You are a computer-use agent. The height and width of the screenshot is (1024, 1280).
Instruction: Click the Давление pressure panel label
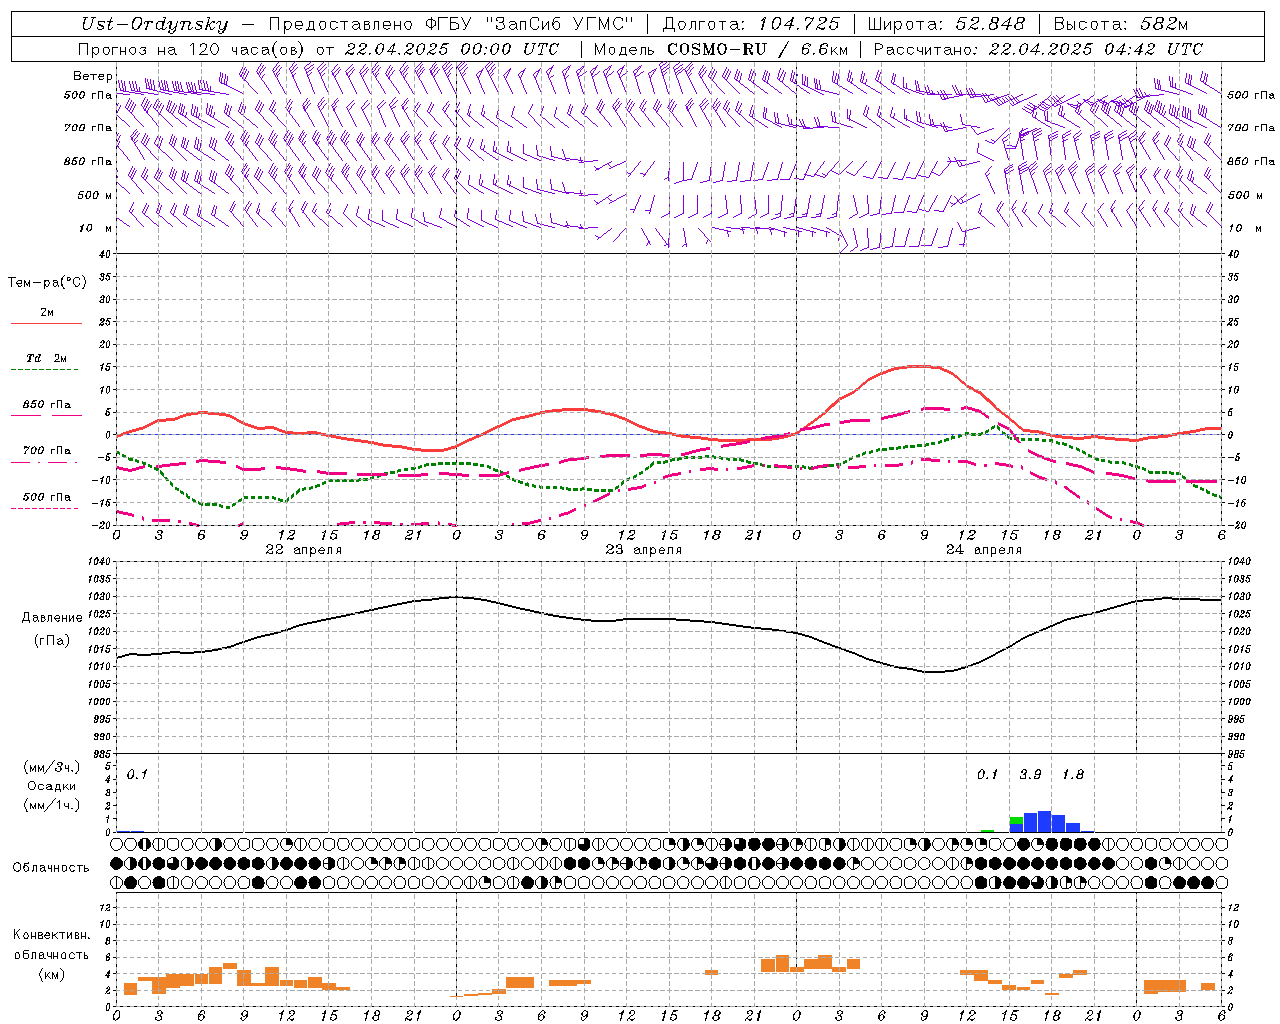click(50, 618)
